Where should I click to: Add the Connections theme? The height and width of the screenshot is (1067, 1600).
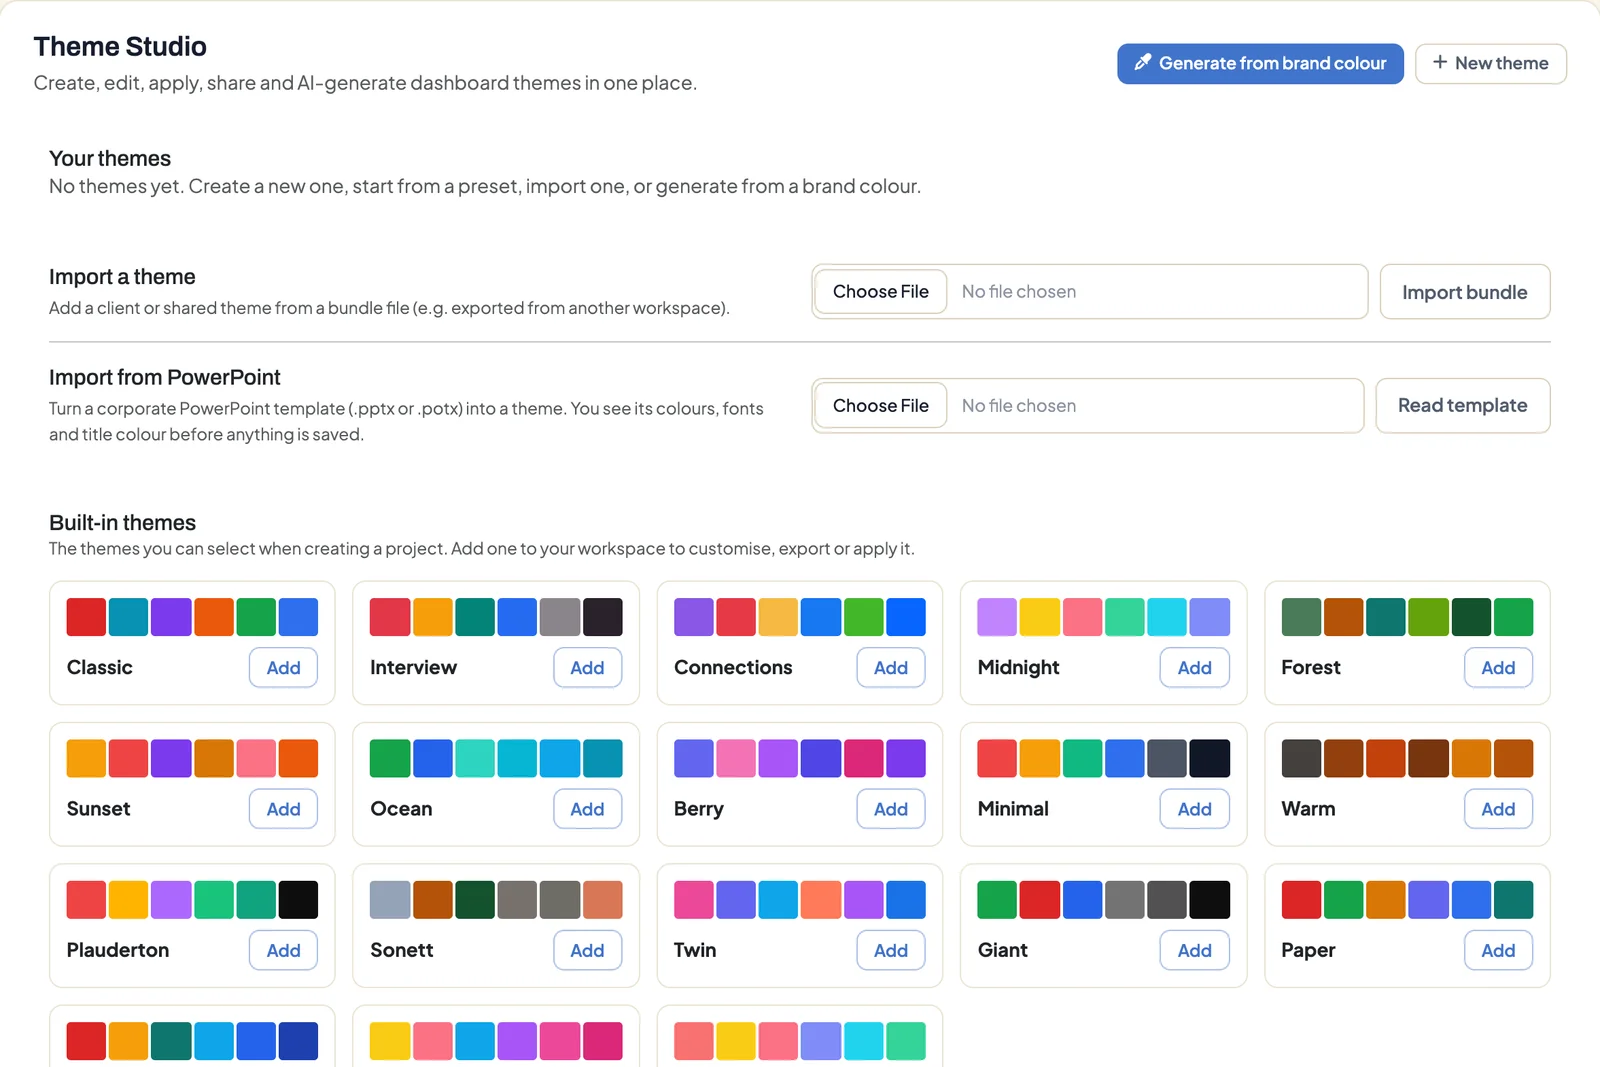coord(890,667)
